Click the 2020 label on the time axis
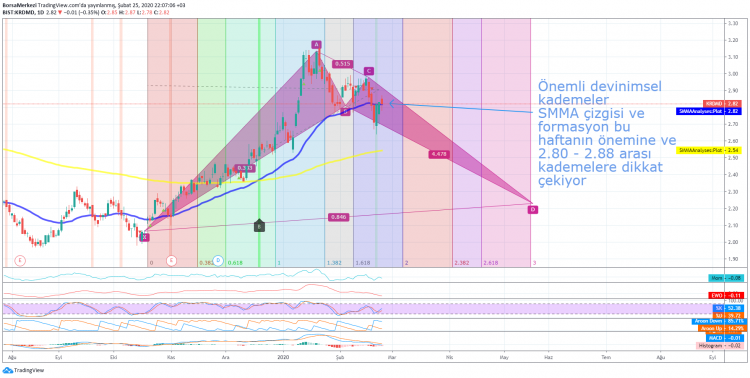 284,356
